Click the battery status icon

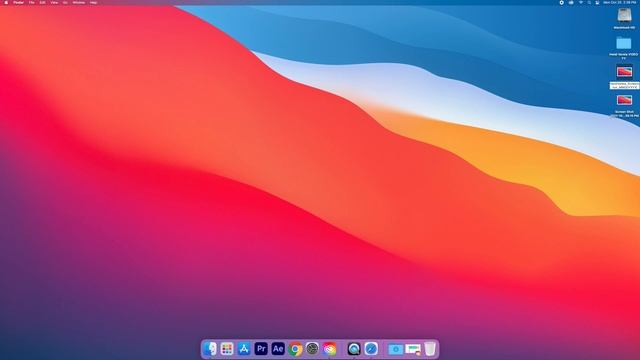pos(571,2)
